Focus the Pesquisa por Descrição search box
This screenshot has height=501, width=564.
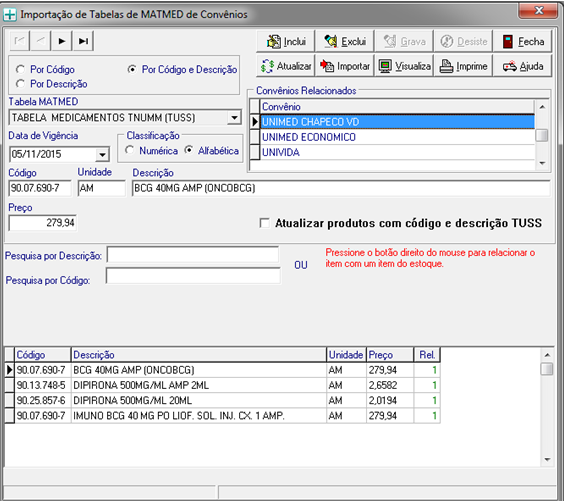tap(193, 255)
